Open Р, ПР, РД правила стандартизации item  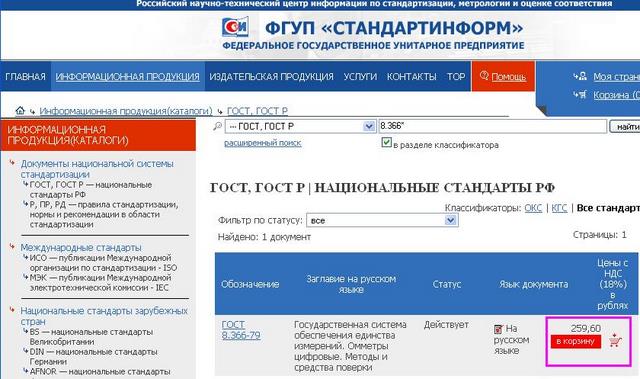pyautogui.click(x=104, y=214)
